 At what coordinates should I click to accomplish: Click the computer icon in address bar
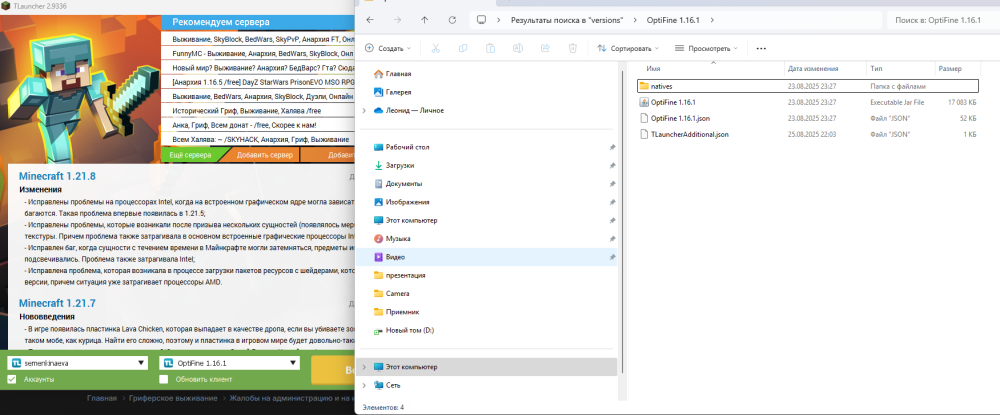(x=482, y=20)
